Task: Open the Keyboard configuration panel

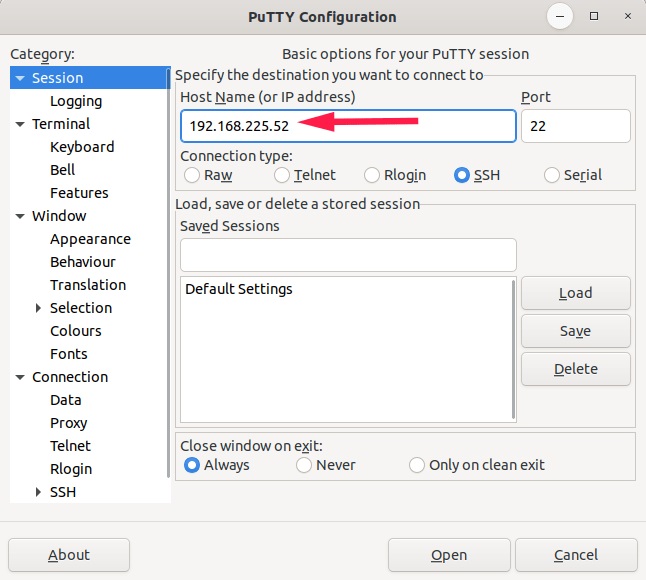Action: [x=82, y=147]
